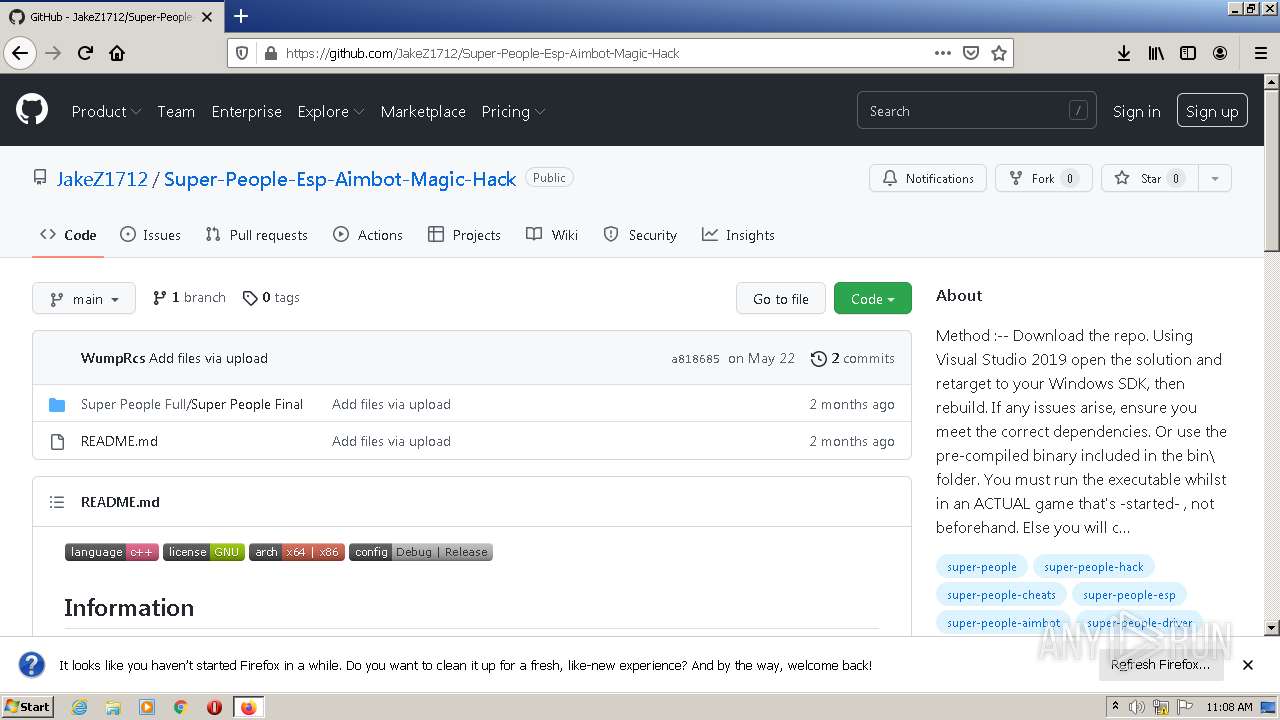Focus the GitHub Search input field
The image size is (1280, 720).
click(976, 111)
